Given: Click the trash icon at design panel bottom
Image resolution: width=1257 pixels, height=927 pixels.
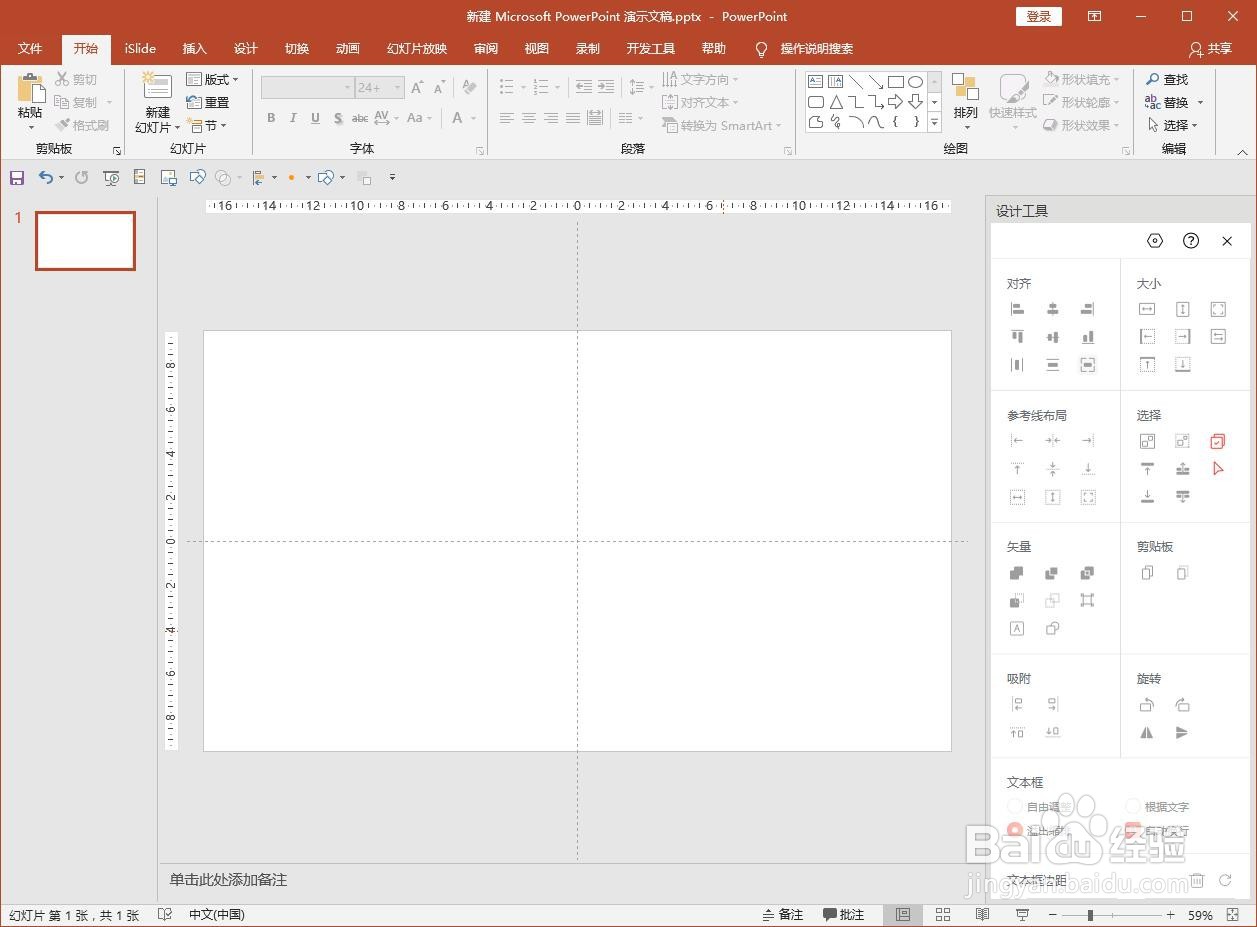Looking at the screenshot, I should click(x=1197, y=880).
